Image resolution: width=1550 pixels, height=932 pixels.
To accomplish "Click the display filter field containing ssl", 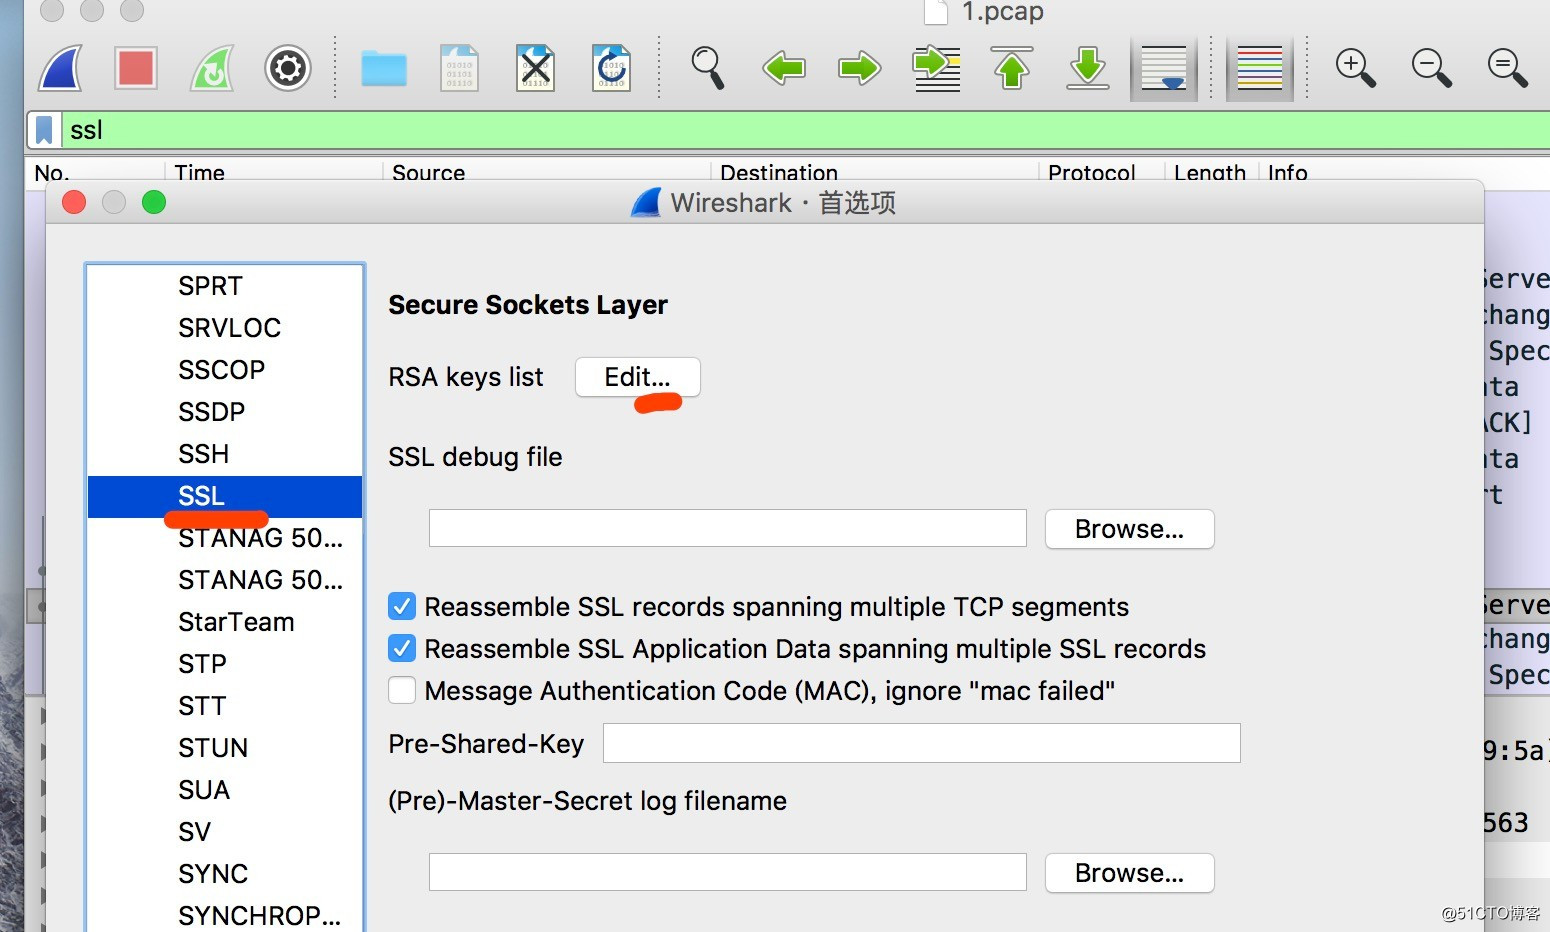I will 805,130.
